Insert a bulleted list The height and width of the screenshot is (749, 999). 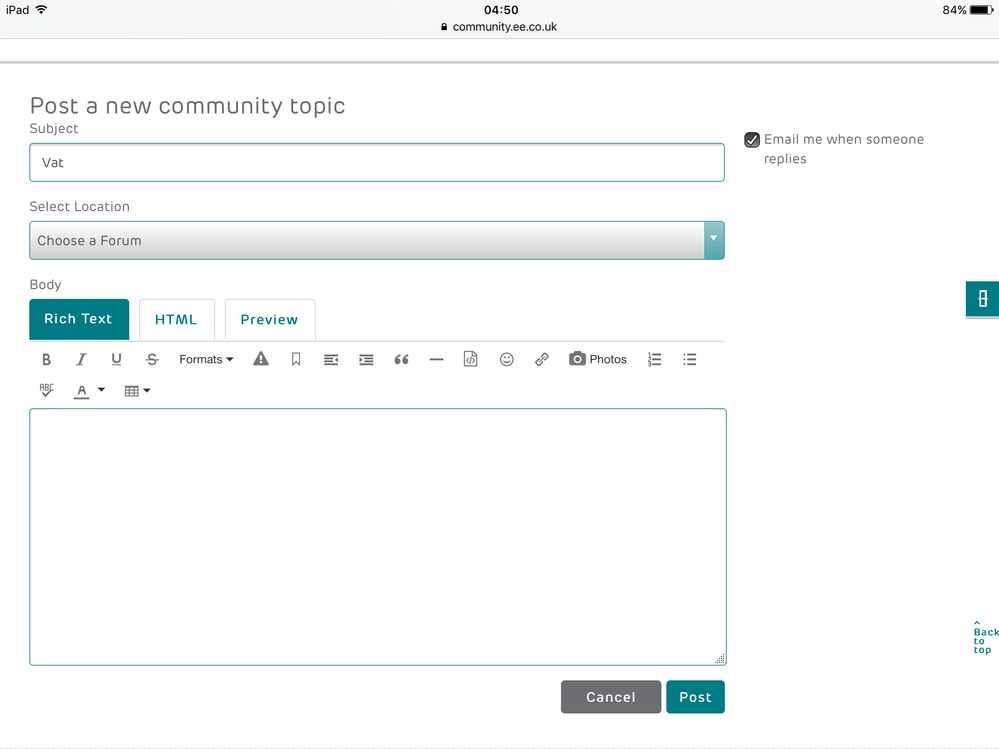tap(689, 359)
